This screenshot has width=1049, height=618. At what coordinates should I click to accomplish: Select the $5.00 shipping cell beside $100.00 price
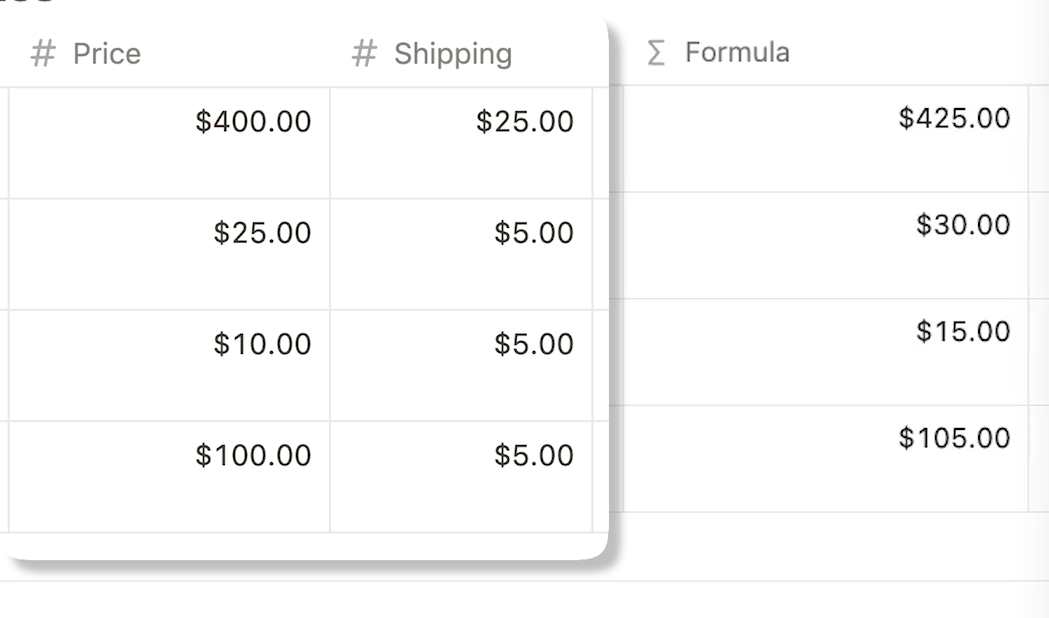(462, 477)
